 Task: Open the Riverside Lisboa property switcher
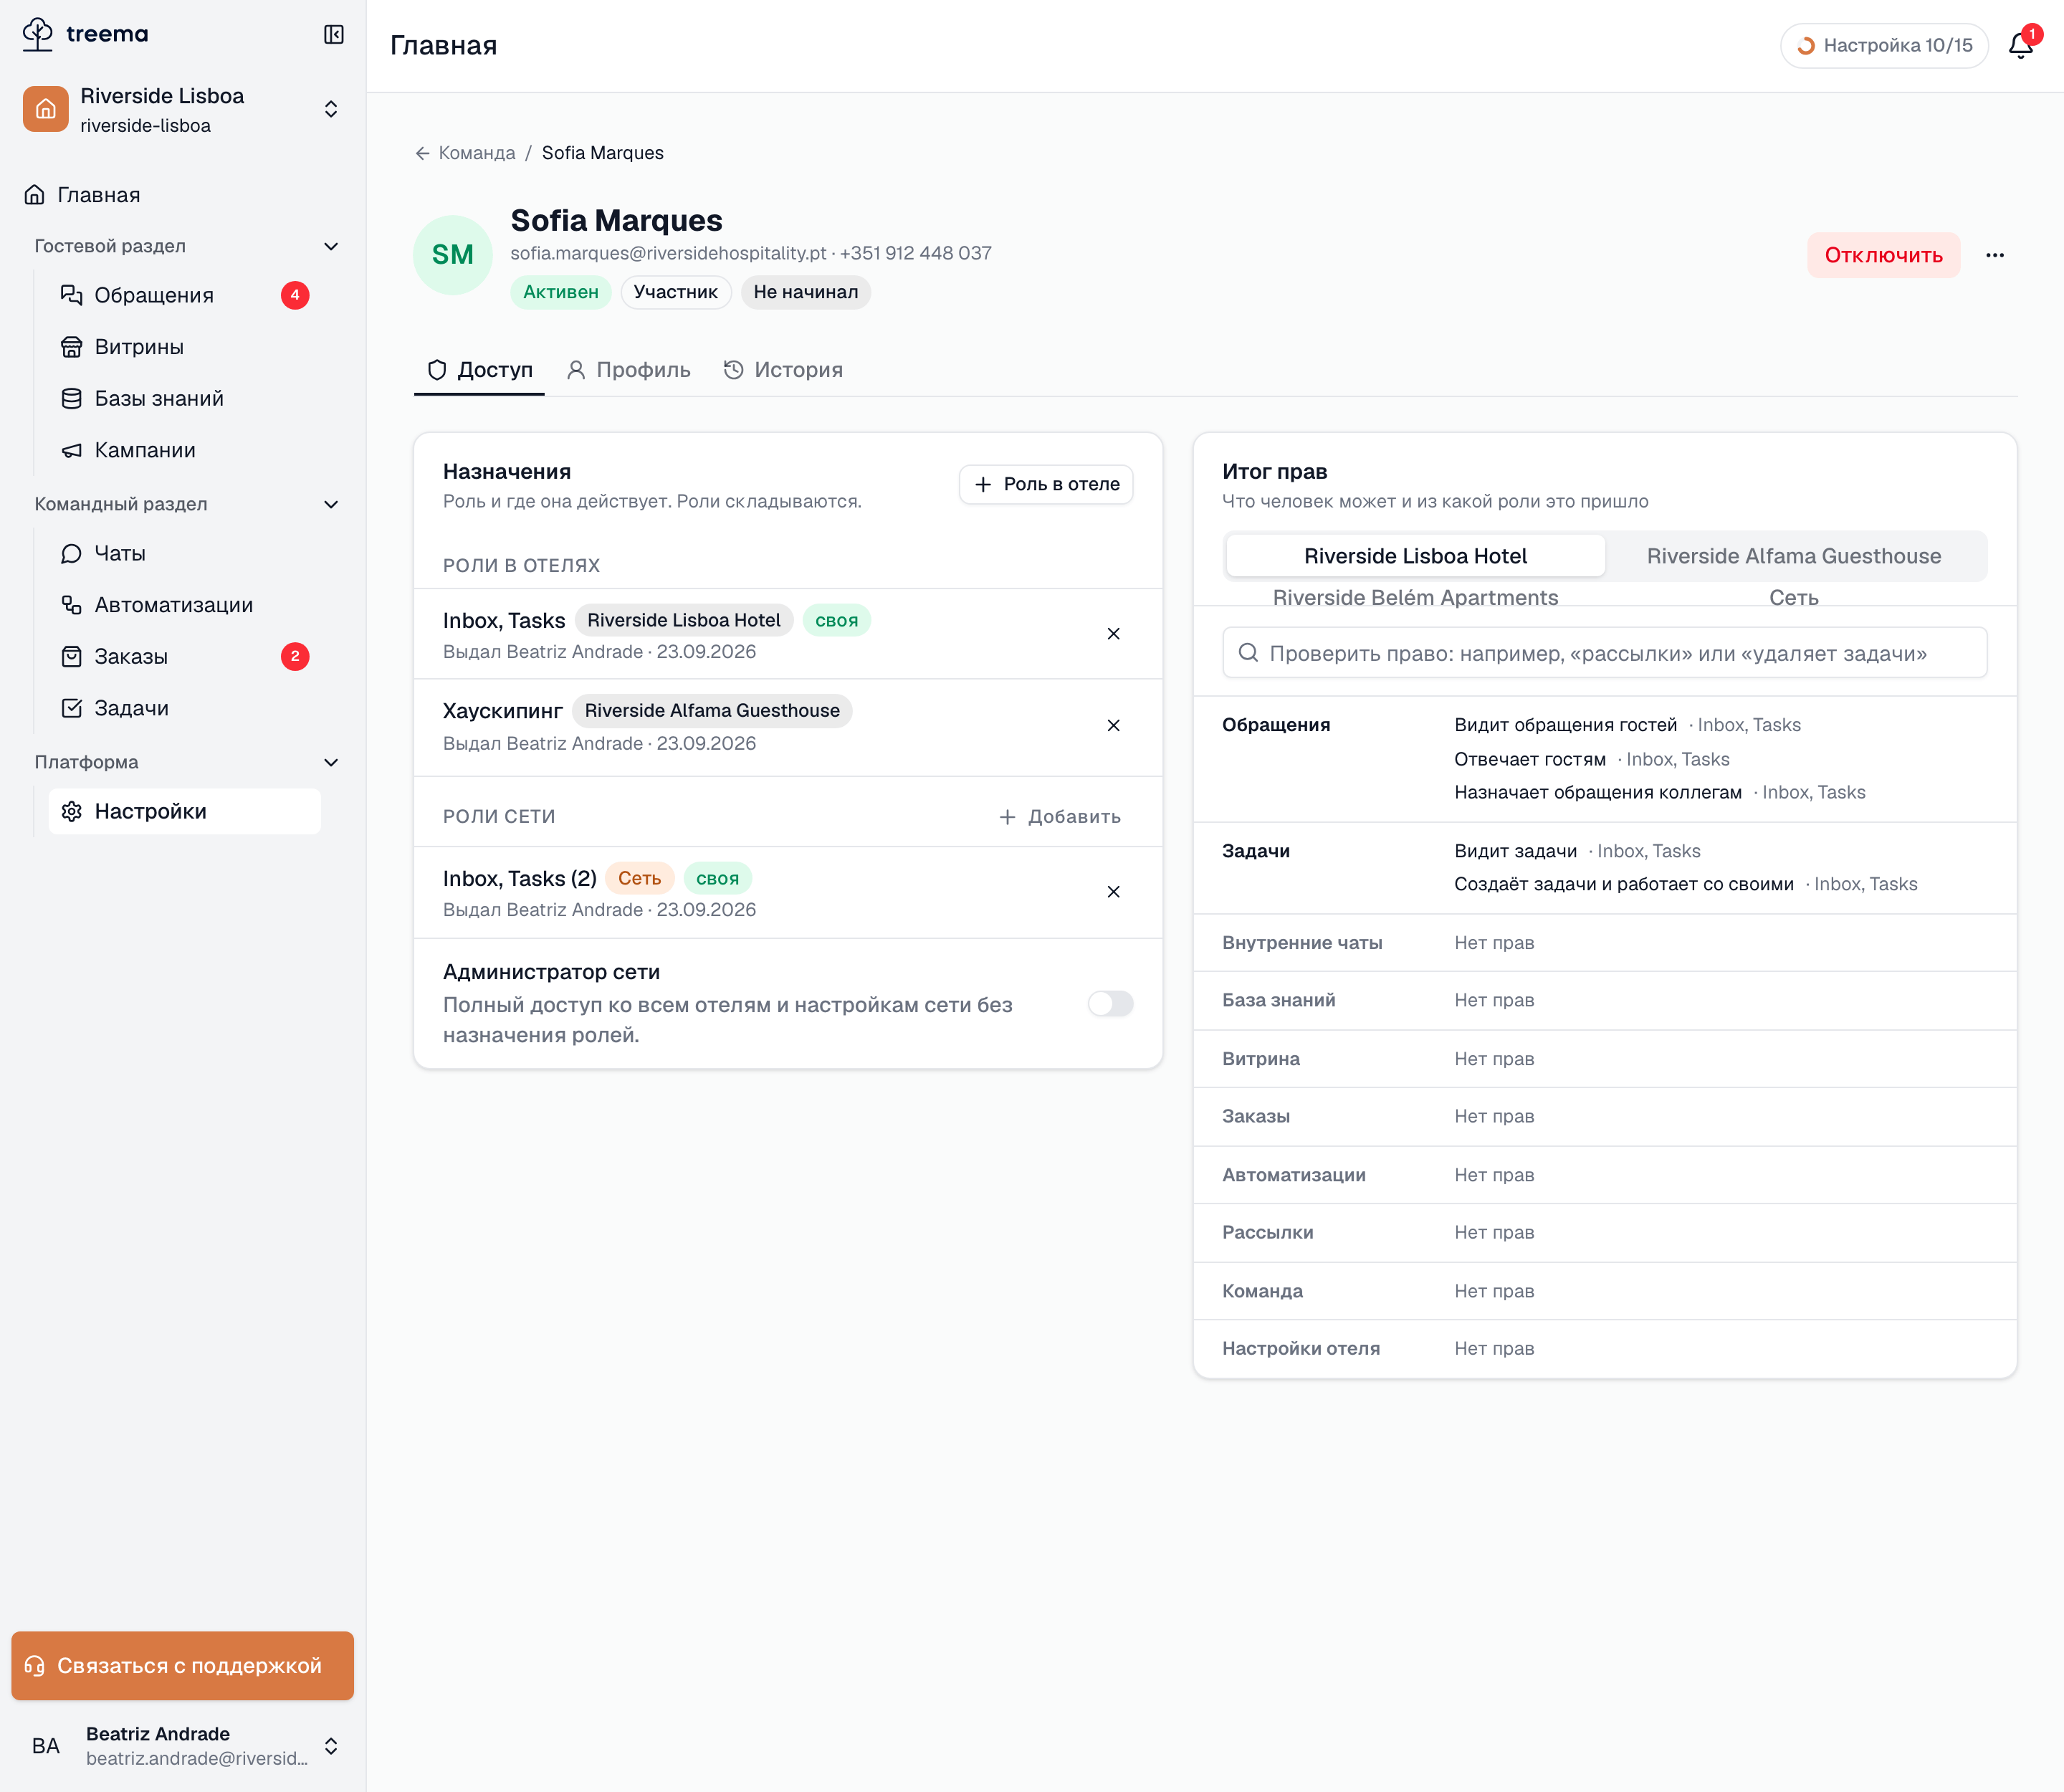click(183, 109)
